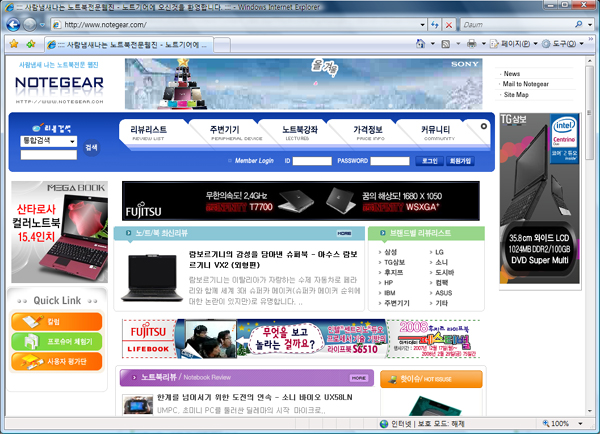This screenshot has width=600, height=434.
Task: Click the green 프로슈머 체험기 button
Action: point(57,341)
